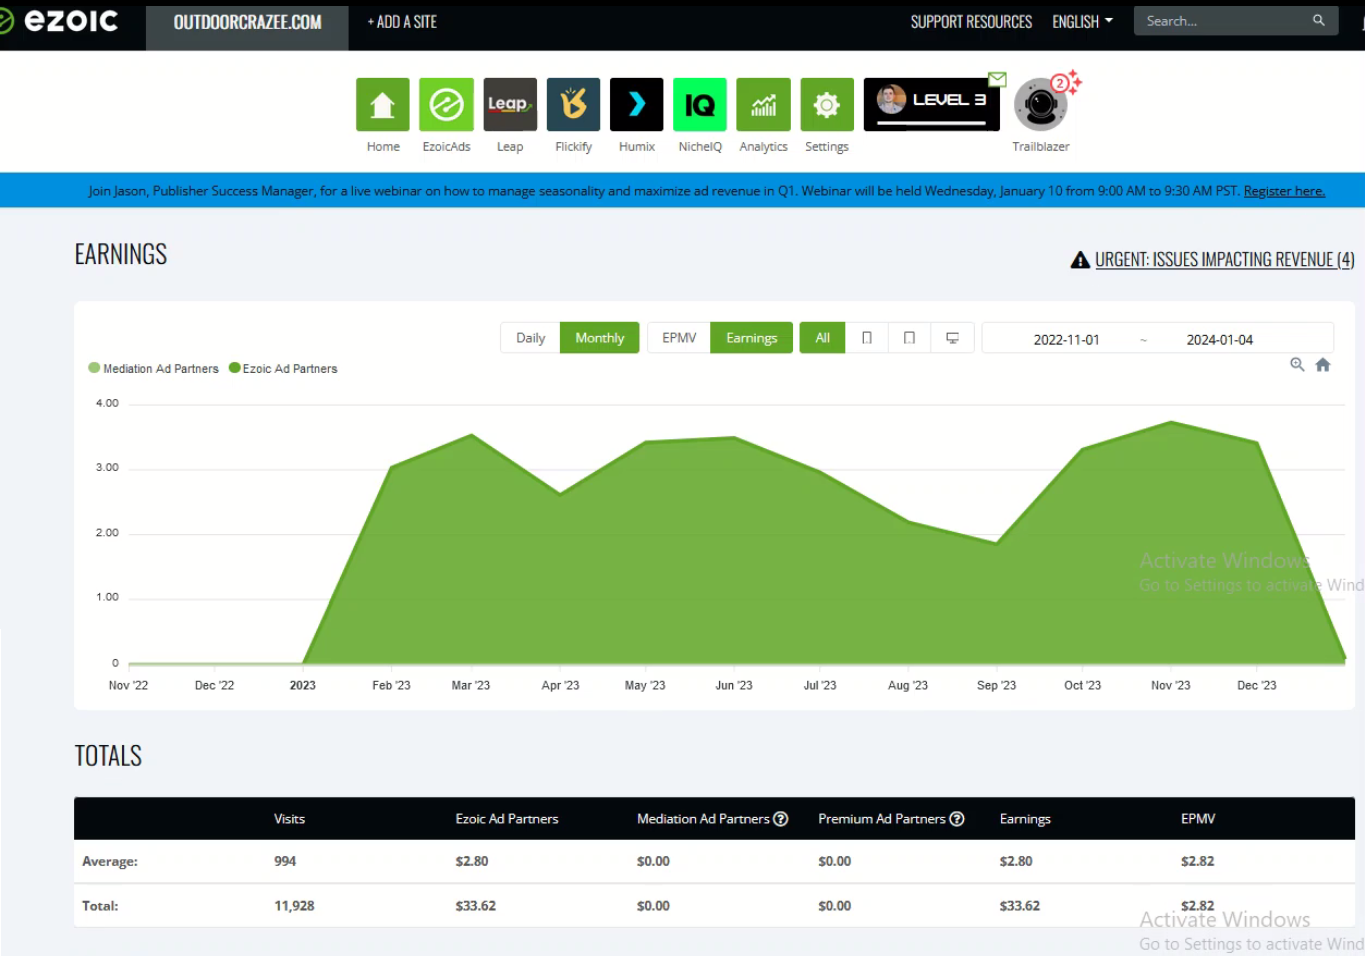Click the Aug '23 axis label

[x=907, y=686]
